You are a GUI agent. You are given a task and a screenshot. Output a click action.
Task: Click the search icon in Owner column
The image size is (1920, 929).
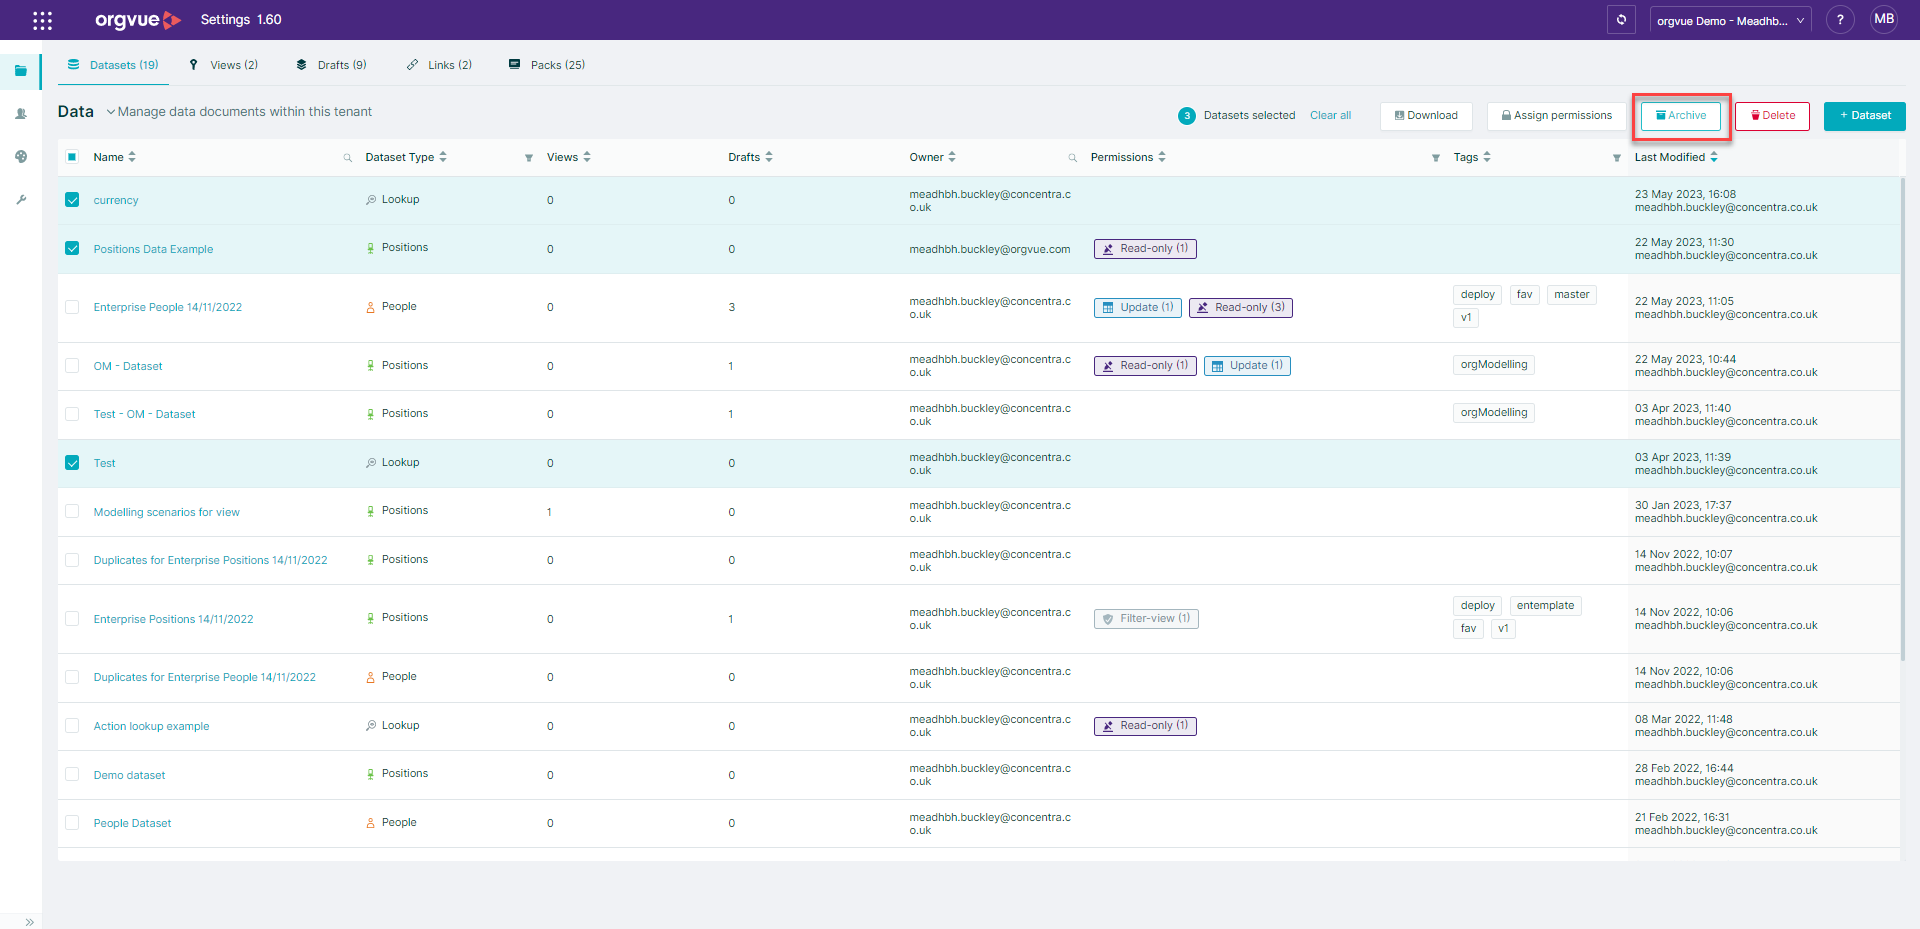tap(1073, 158)
